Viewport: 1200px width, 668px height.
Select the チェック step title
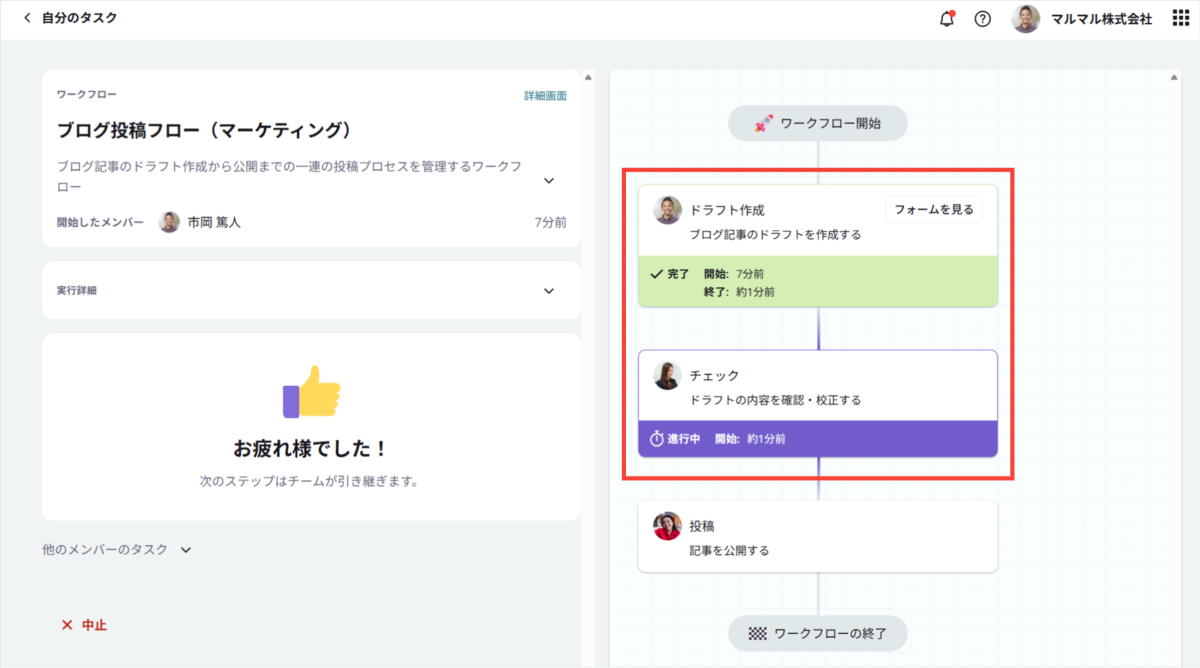coord(715,375)
